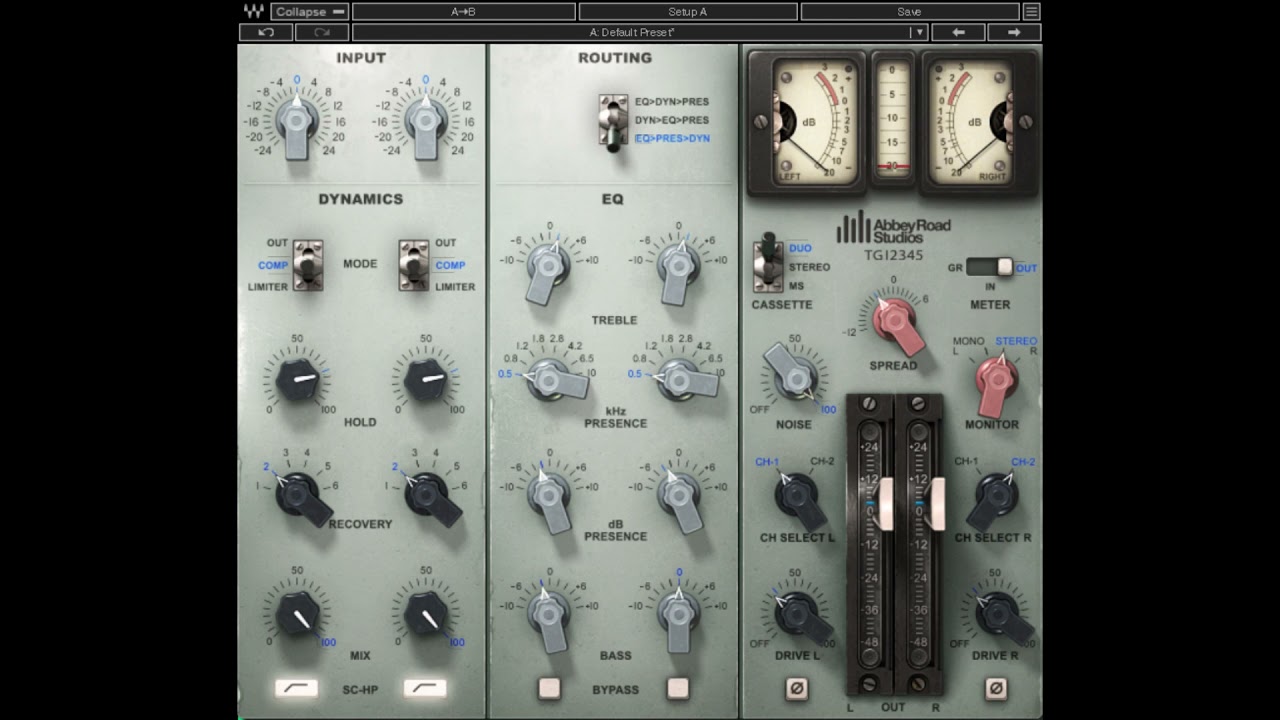Invert phase on left channel
1280x720 pixels.
coord(797,688)
